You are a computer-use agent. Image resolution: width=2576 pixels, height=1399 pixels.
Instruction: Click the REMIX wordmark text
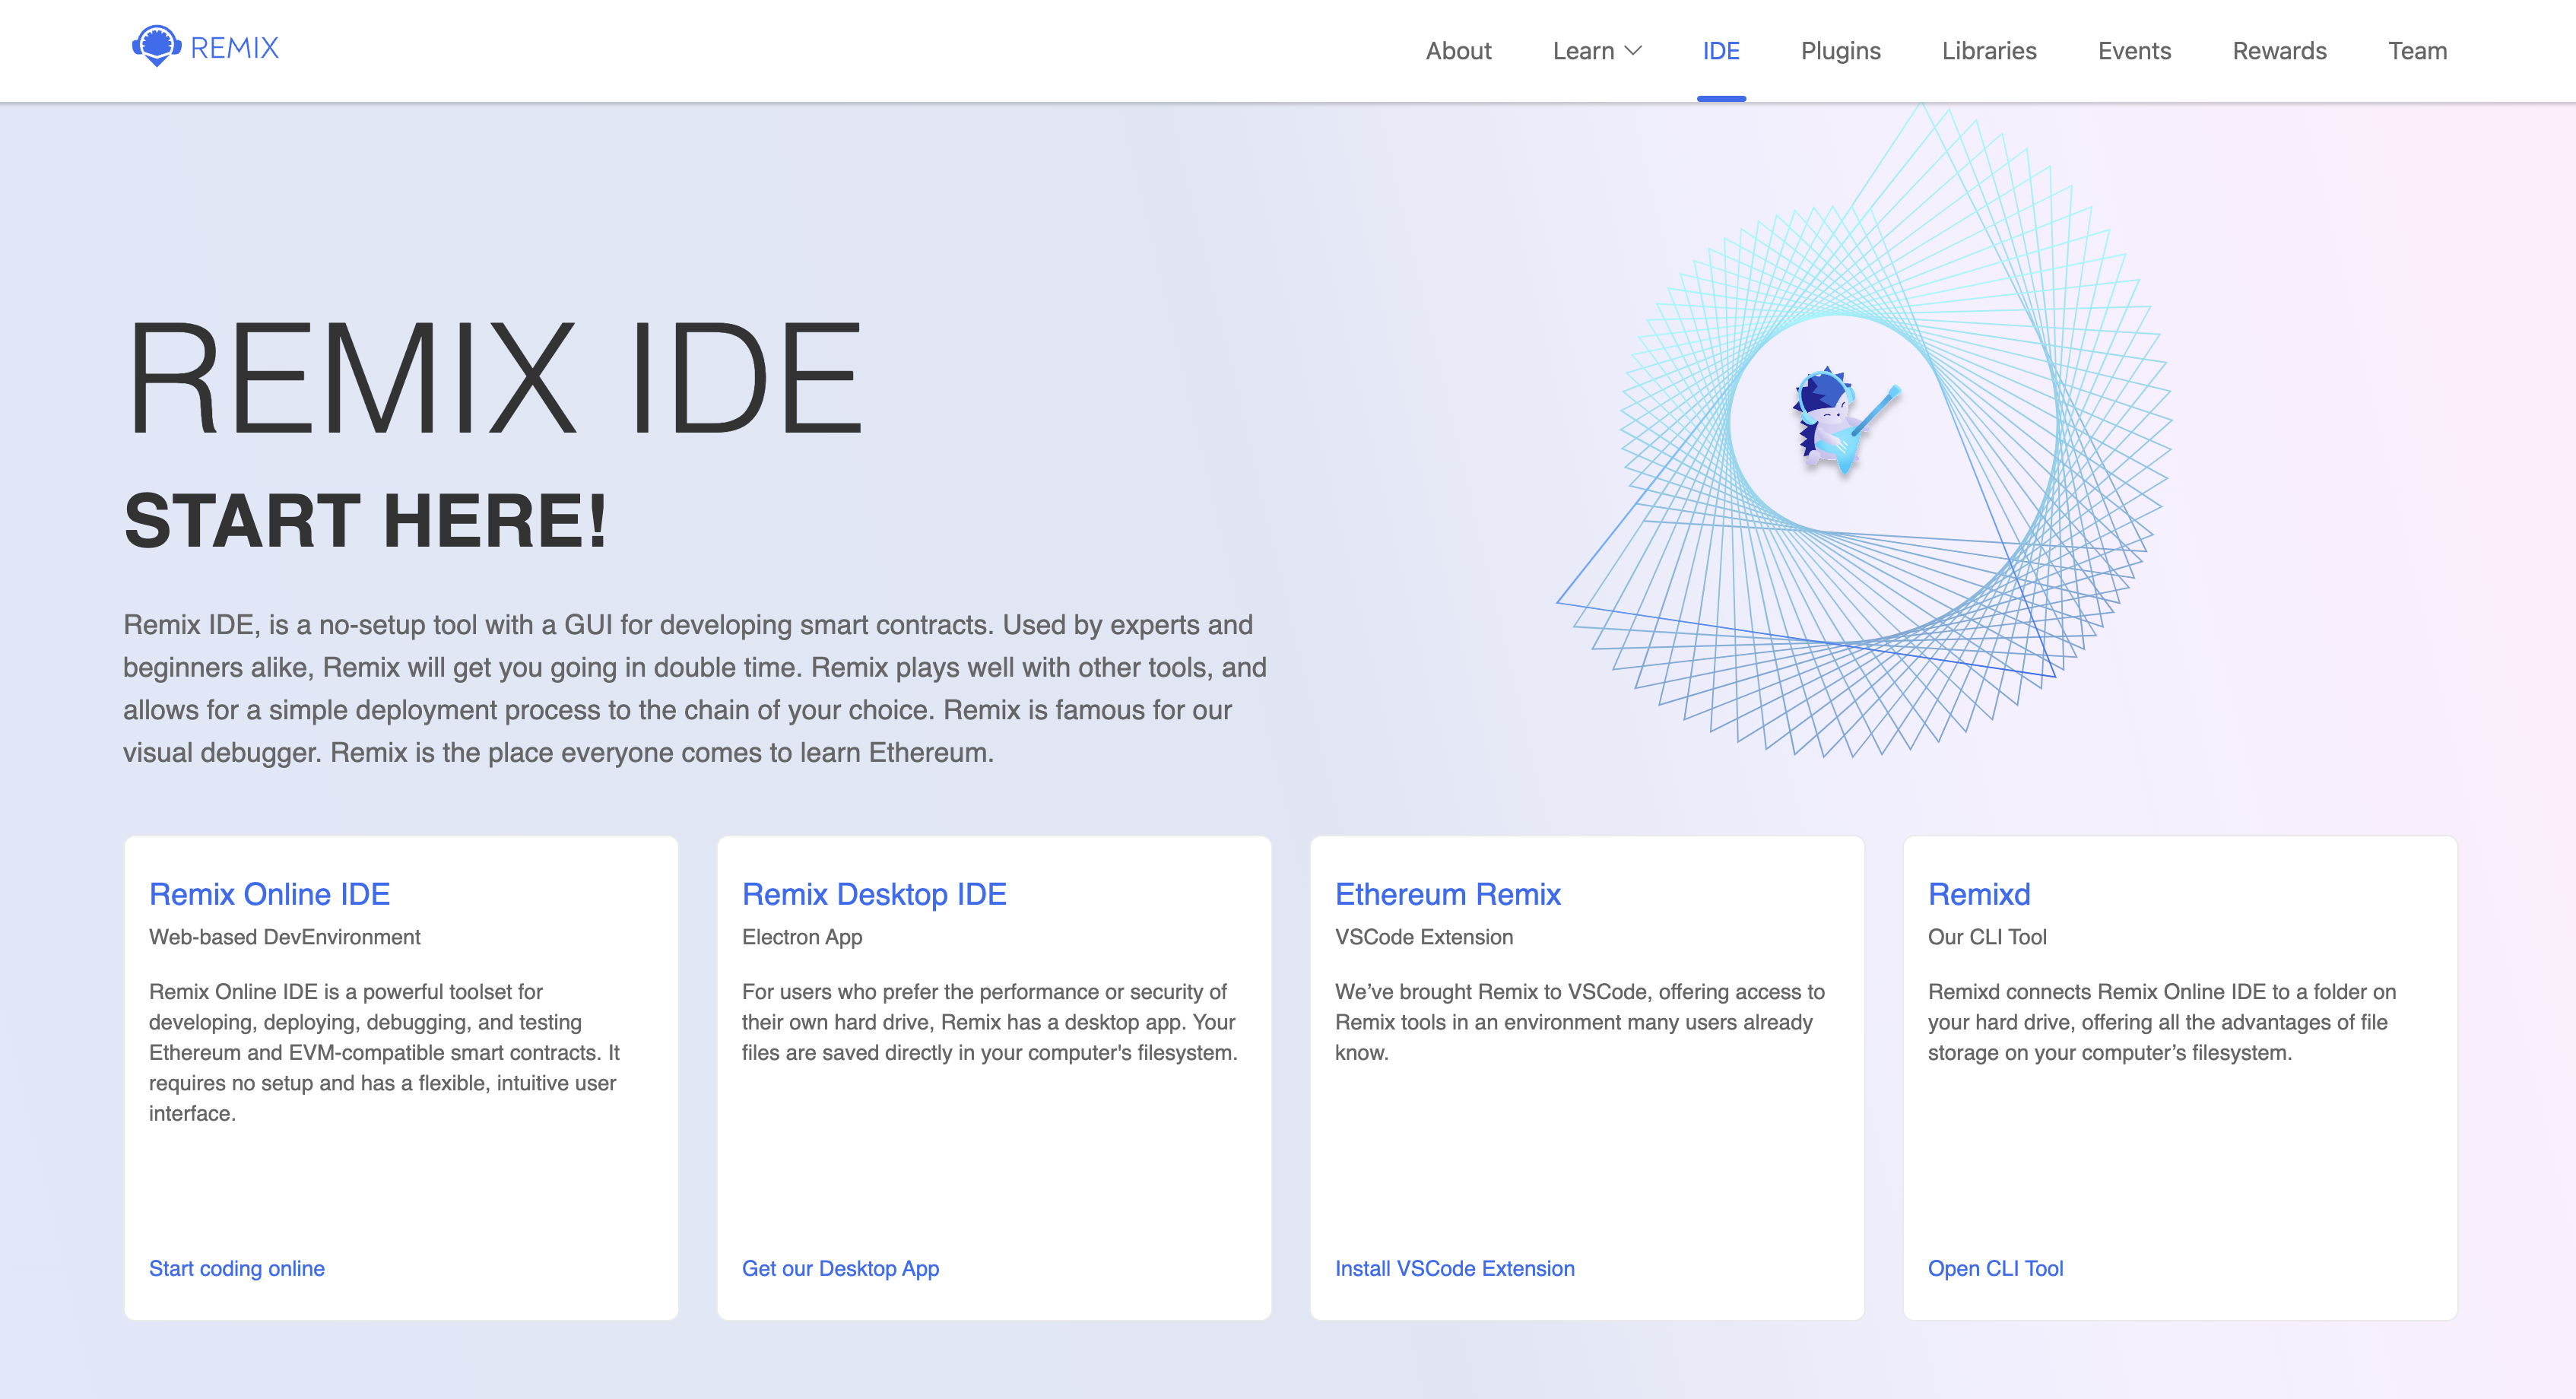coord(234,48)
